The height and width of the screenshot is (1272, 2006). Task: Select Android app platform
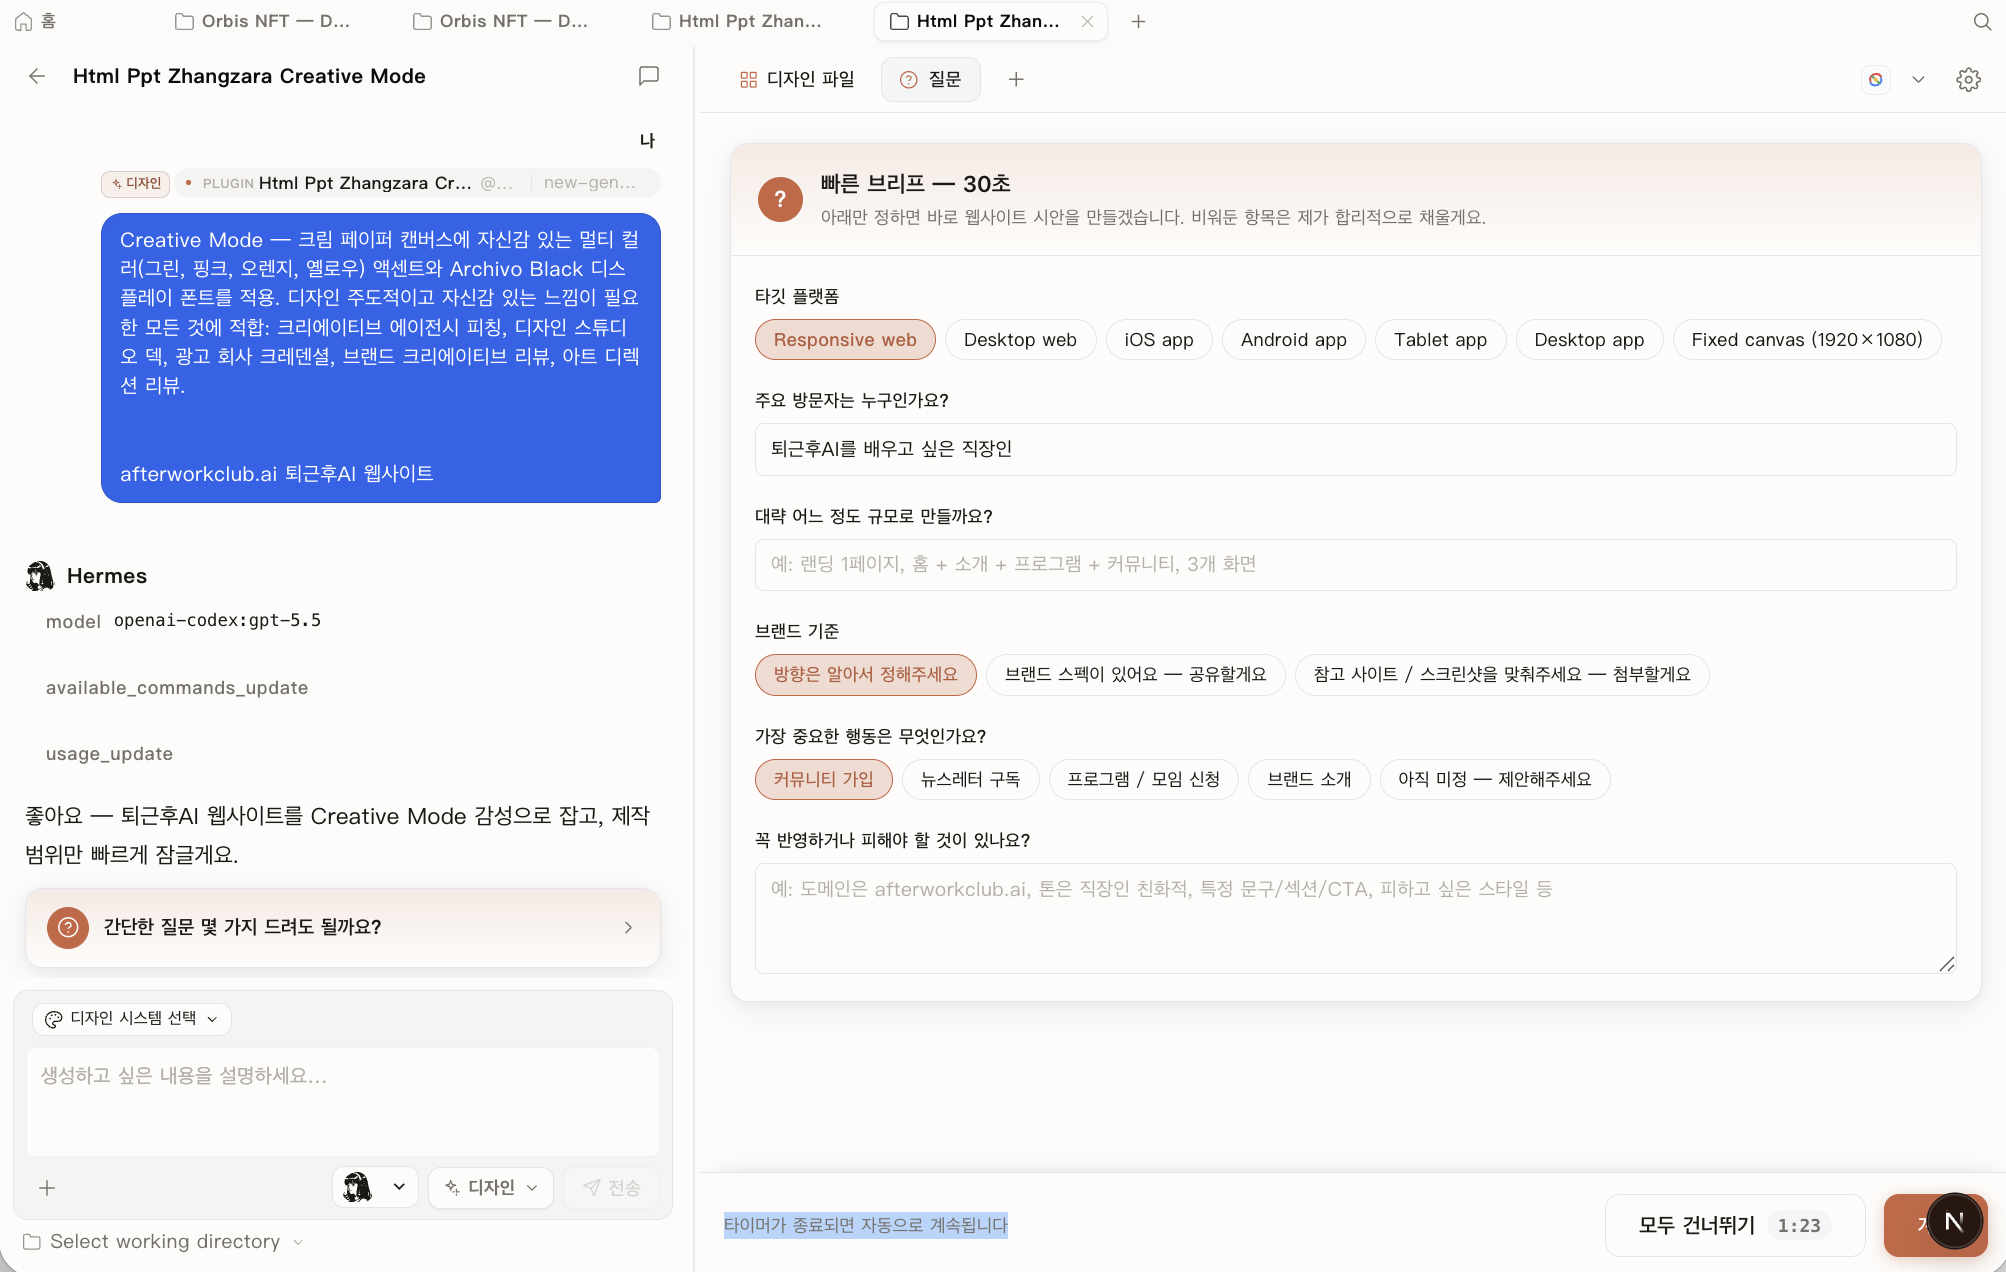[x=1293, y=340]
